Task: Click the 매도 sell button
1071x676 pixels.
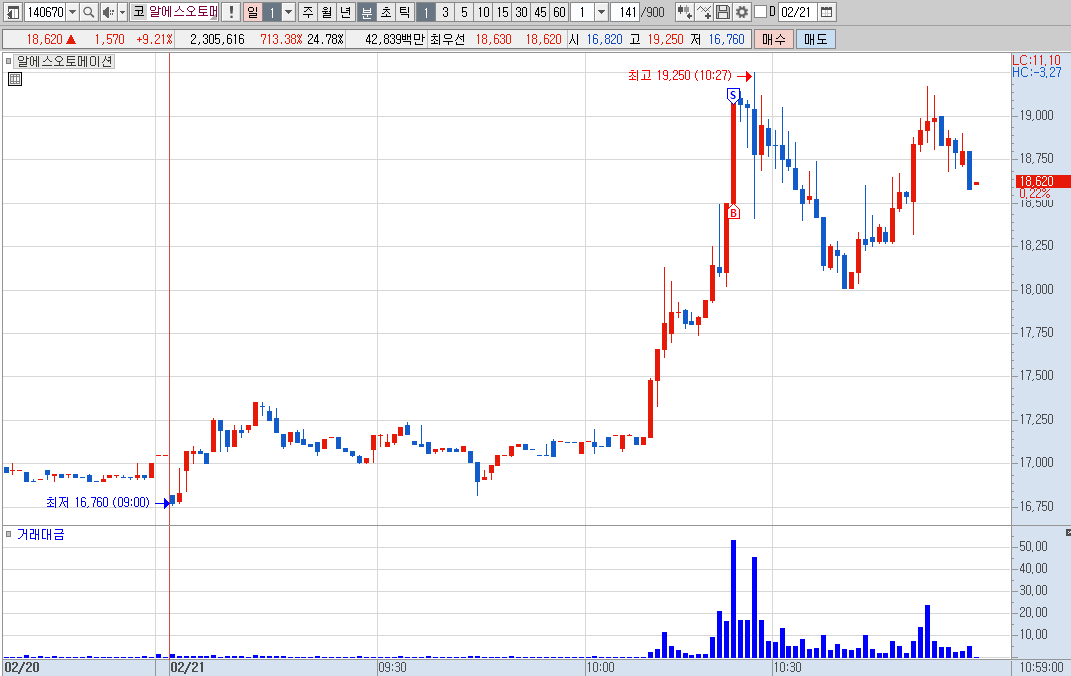Action: click(816, 39)
